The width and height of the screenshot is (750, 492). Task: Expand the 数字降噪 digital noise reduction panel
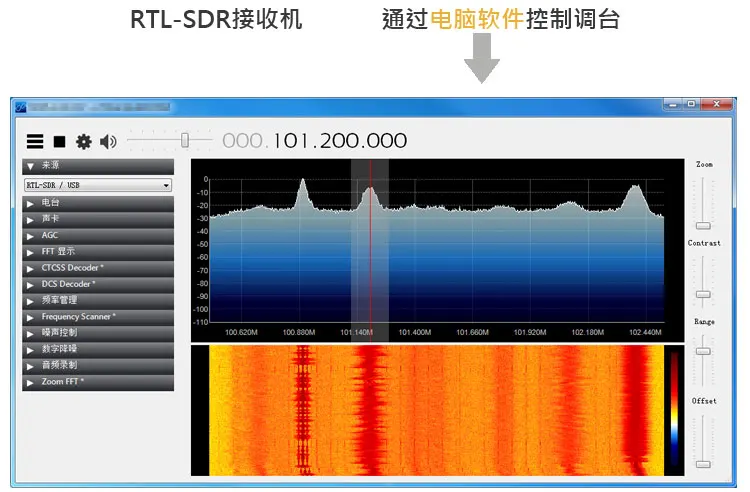pos(98,350)
